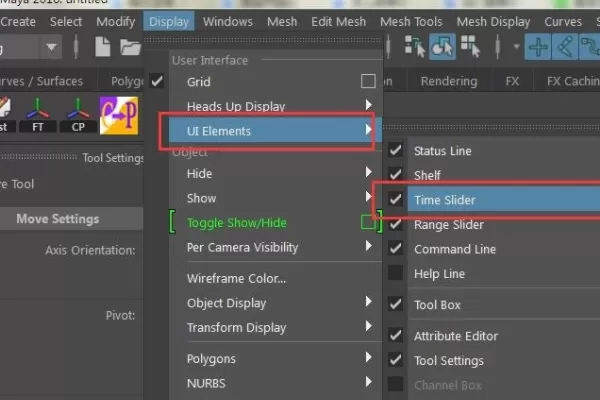Switch to the Rendering shelf tab

pyautogui.click(x=449, y=81)
